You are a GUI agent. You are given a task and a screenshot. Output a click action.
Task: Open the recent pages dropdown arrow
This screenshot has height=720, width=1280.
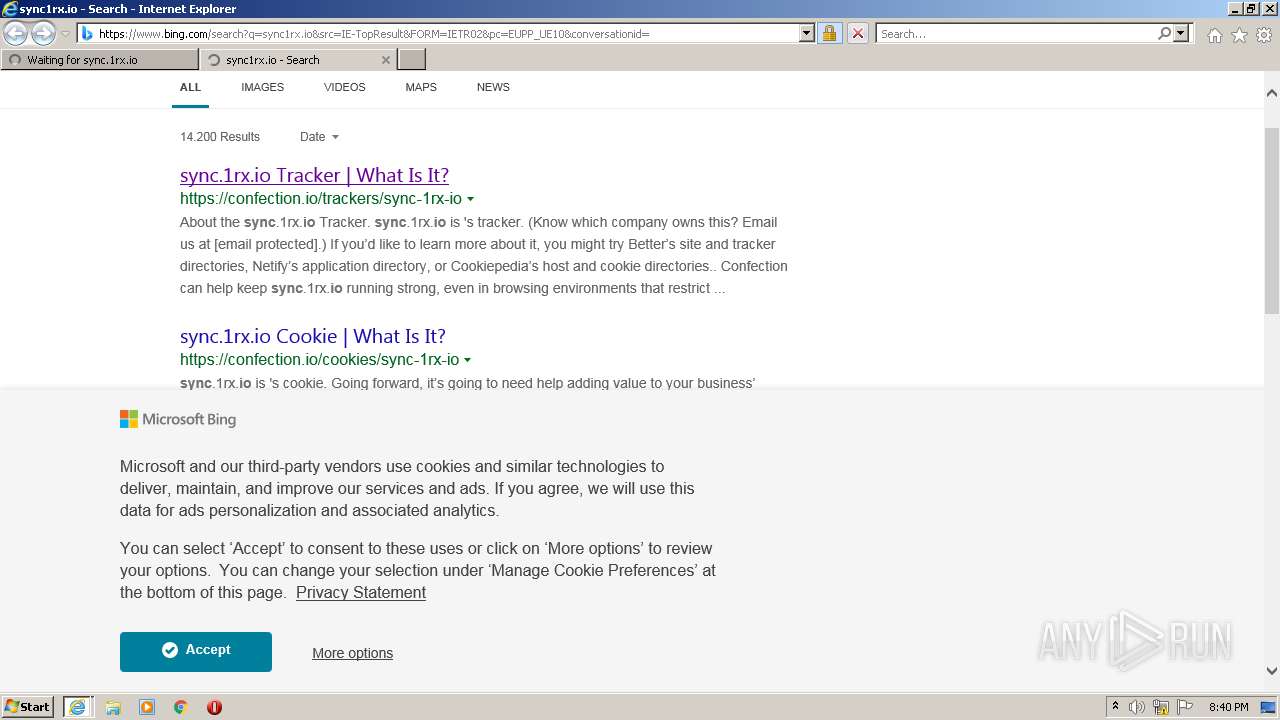tap(65, 34)
